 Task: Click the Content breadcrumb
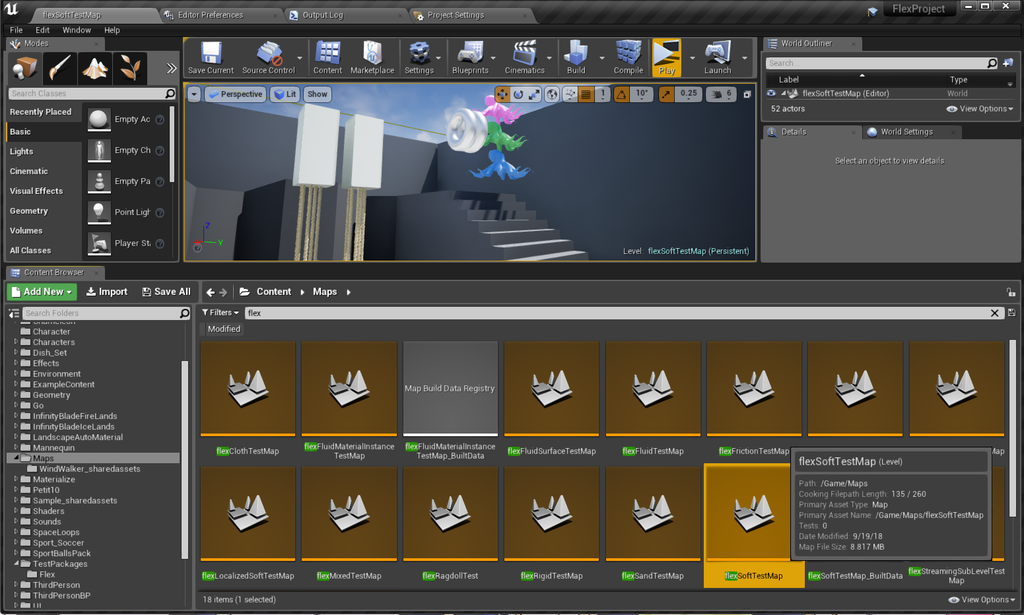click(274, 292)
